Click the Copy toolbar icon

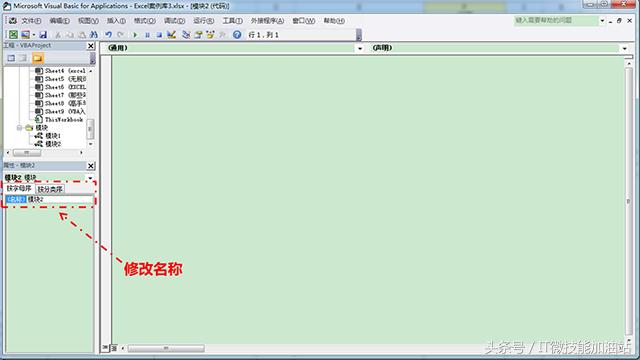[x=70, y=35]
